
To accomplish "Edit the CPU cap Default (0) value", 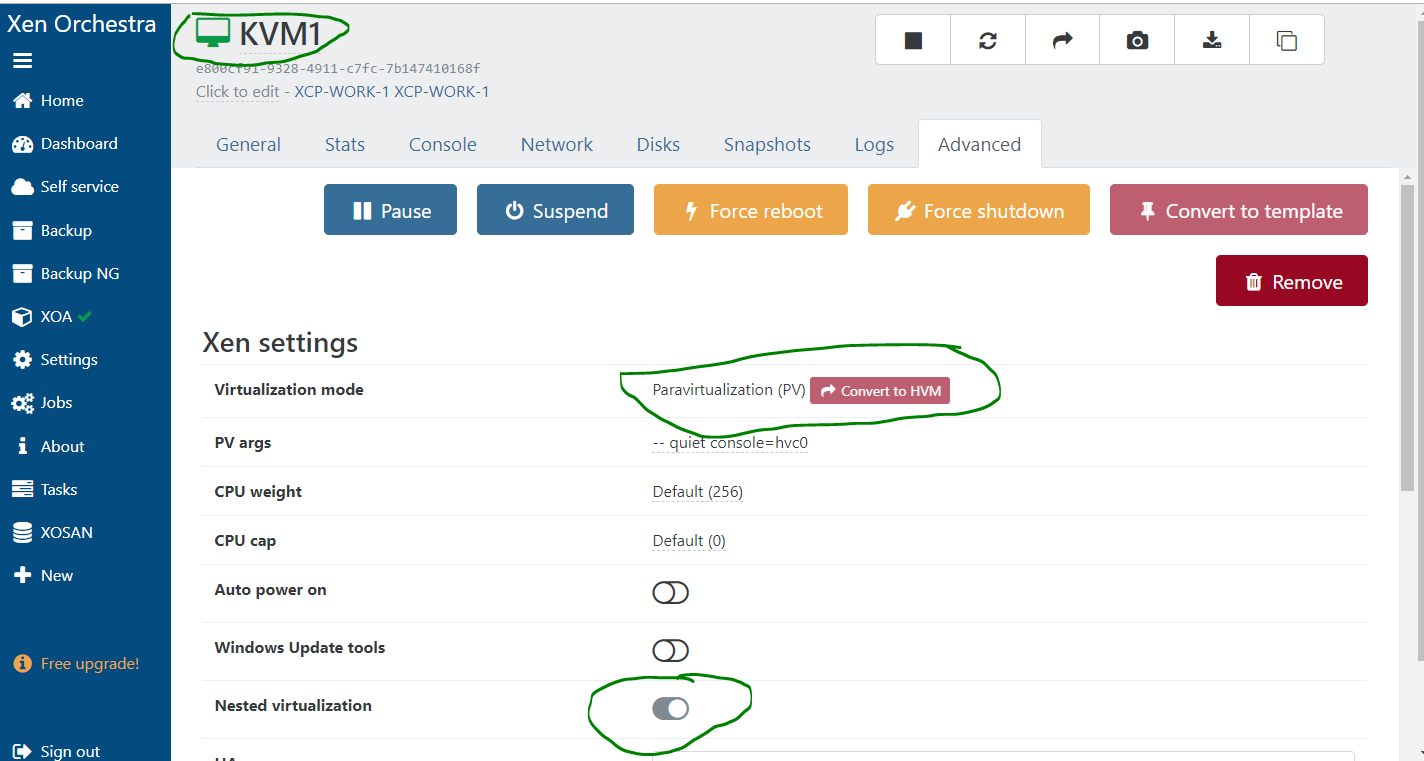I will 688,541.
